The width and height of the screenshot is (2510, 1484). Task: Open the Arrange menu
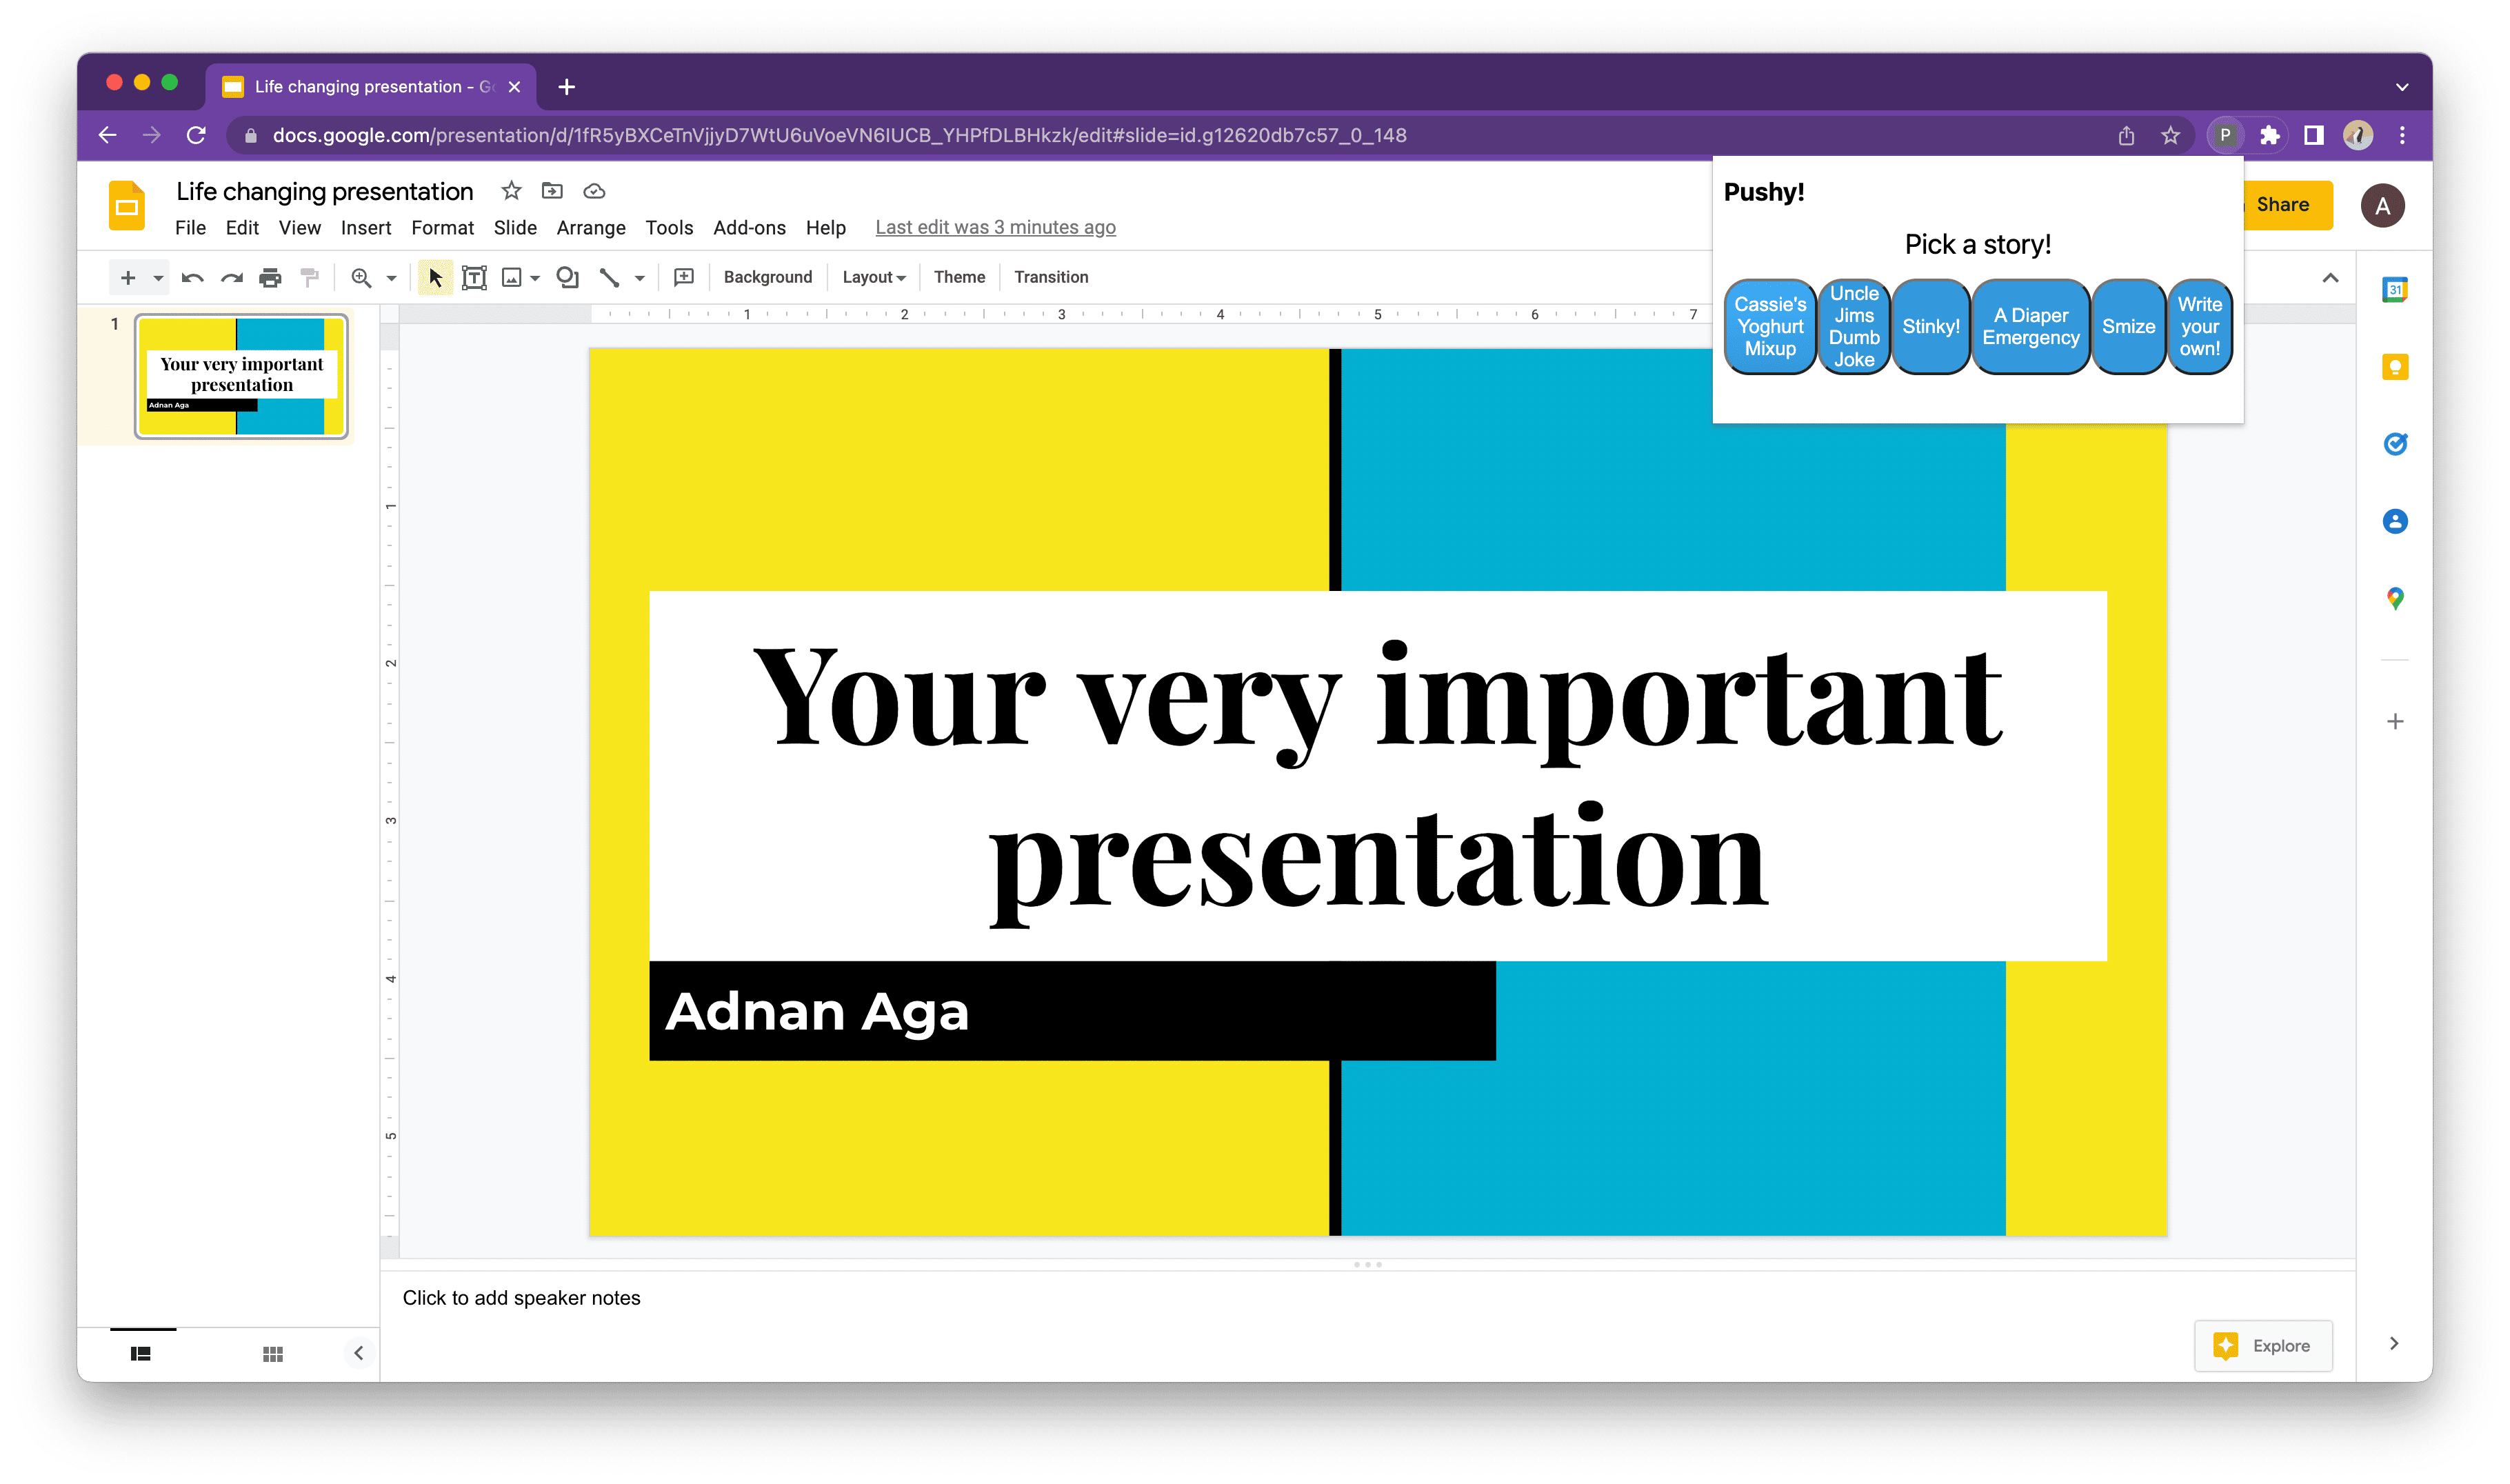(x=590, y=228)
